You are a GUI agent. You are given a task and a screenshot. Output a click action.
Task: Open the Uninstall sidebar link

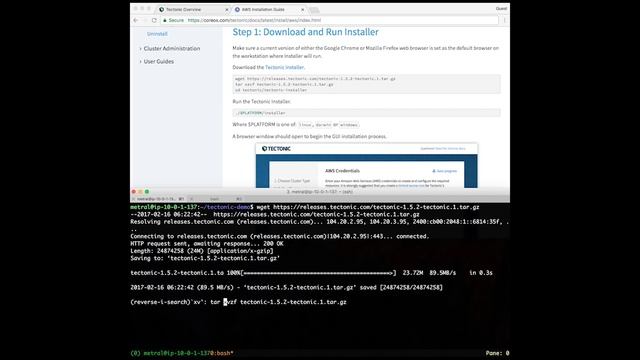pyautogui.click(x=157, y=34)
